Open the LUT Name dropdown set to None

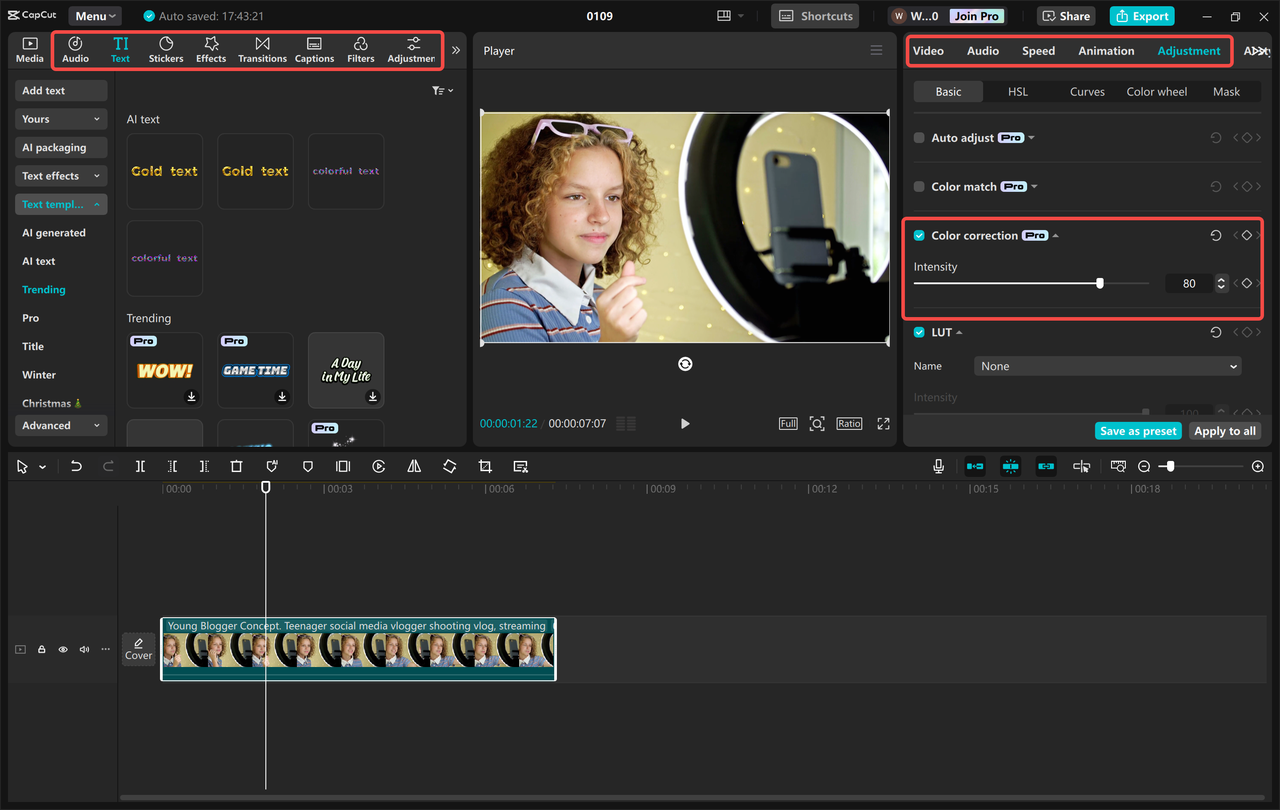click(1107, 366)
